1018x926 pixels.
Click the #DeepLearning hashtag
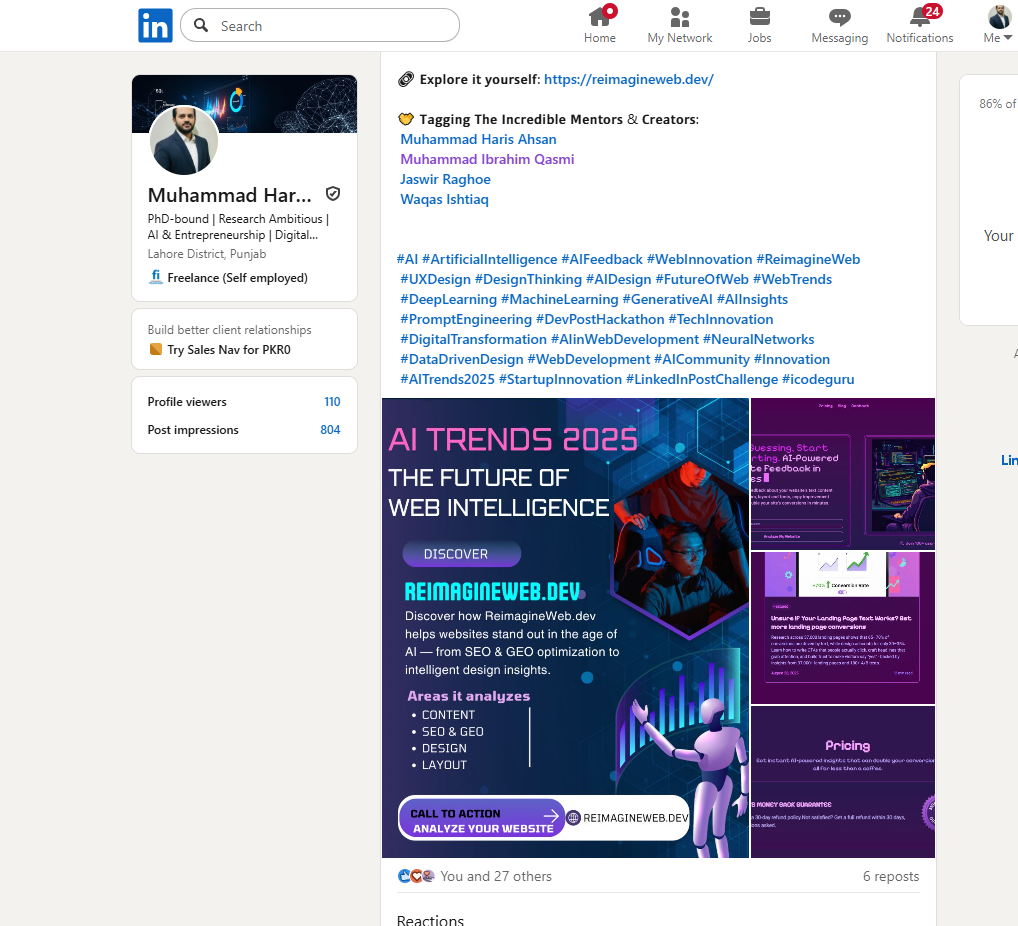coord(449,299)
